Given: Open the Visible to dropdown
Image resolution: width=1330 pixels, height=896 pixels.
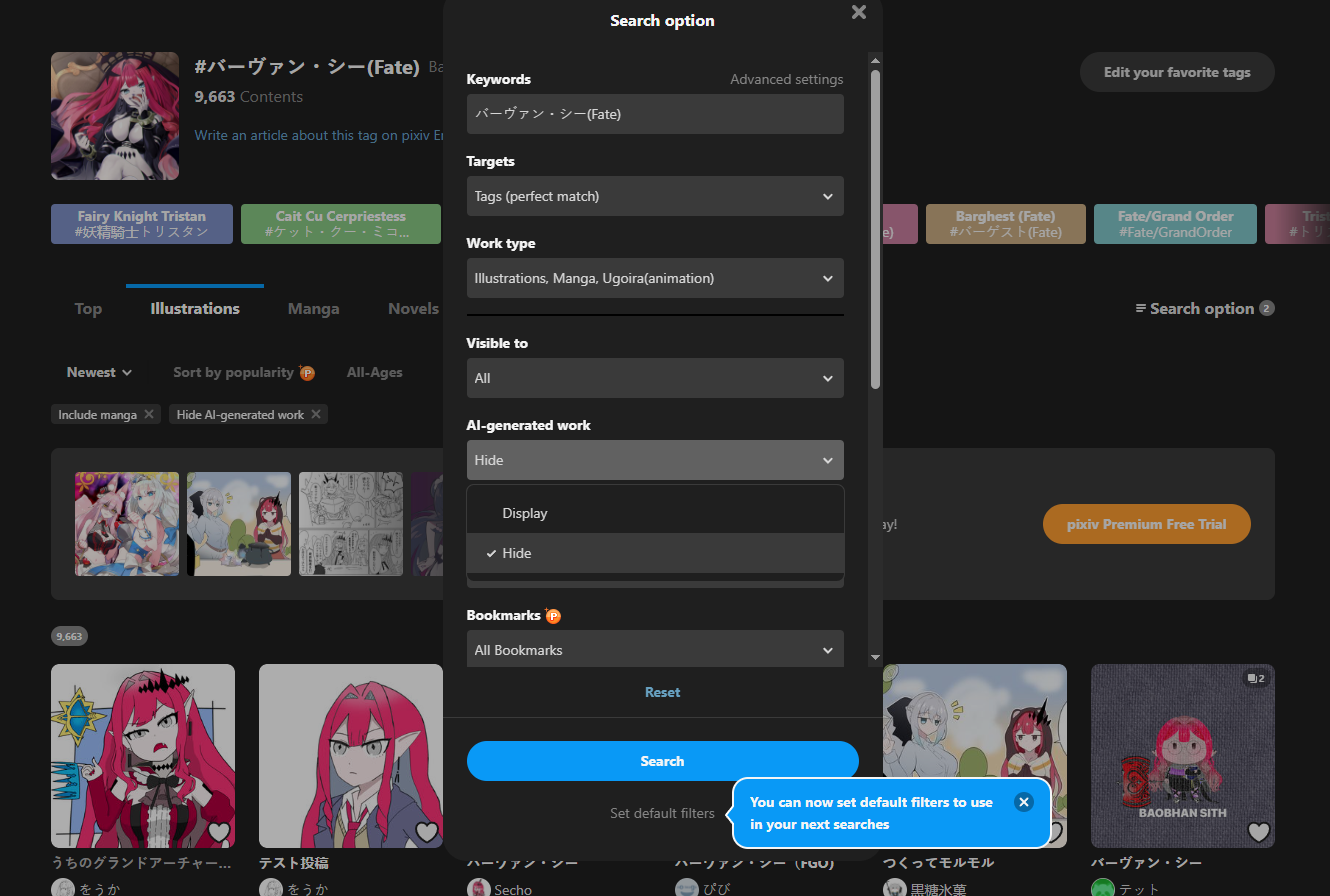Looking at the screenshot, I should click(655, 378).
